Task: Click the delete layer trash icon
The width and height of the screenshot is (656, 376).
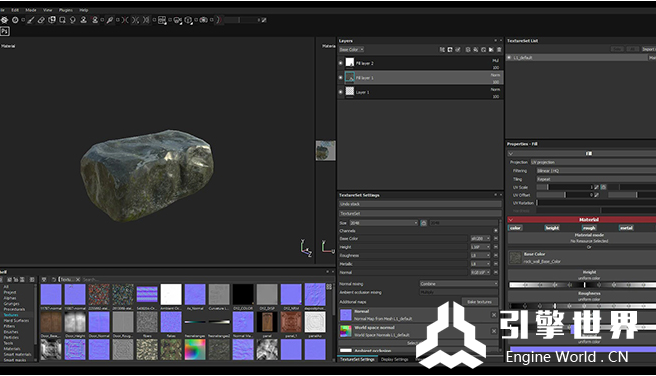Action: [x=499, y=49]
